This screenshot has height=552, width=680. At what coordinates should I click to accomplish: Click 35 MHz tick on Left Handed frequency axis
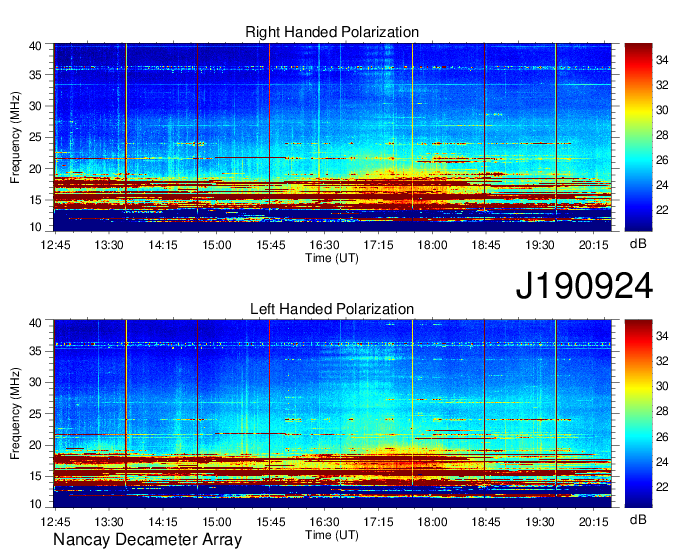pyautogui.click(x=36, y=351)
